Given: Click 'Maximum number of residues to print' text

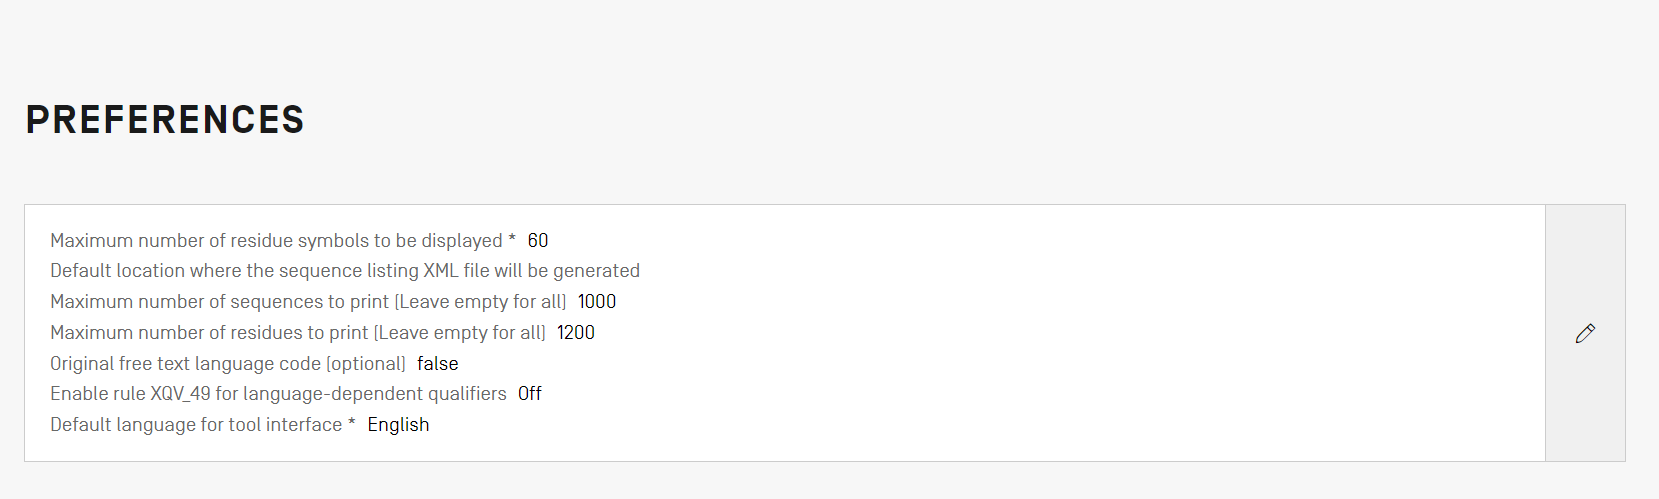Looking at the screenshot, I should click(209, 333).
